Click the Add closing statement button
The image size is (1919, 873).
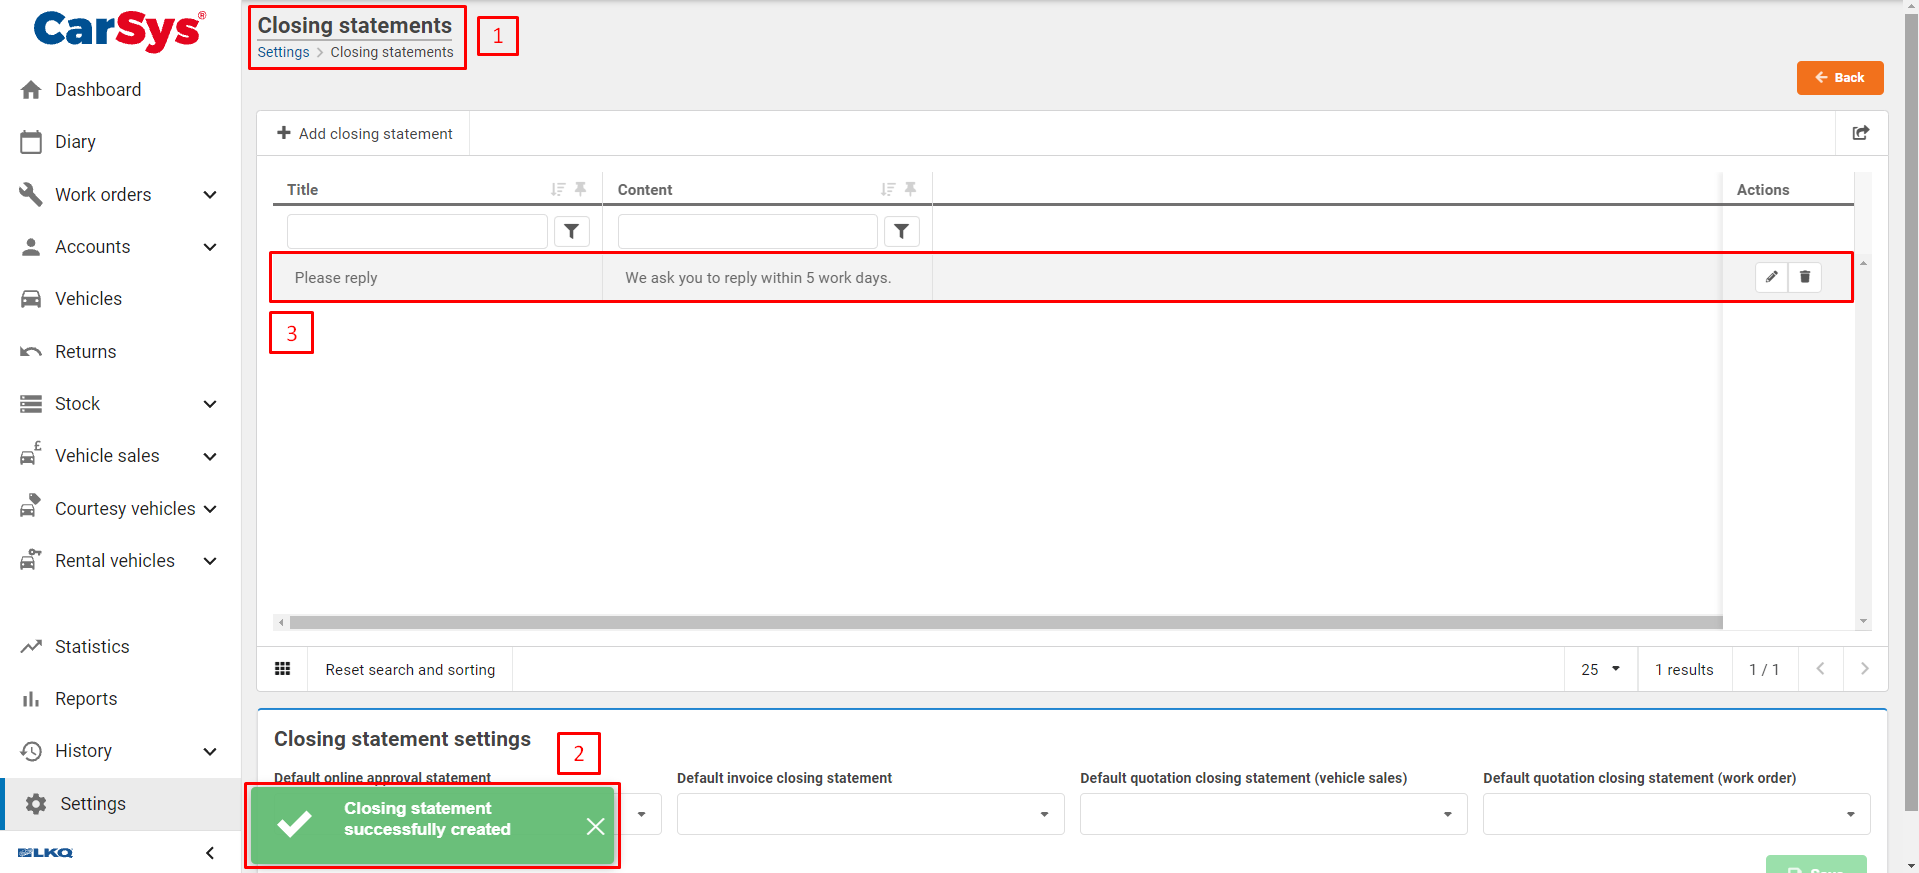365,134
